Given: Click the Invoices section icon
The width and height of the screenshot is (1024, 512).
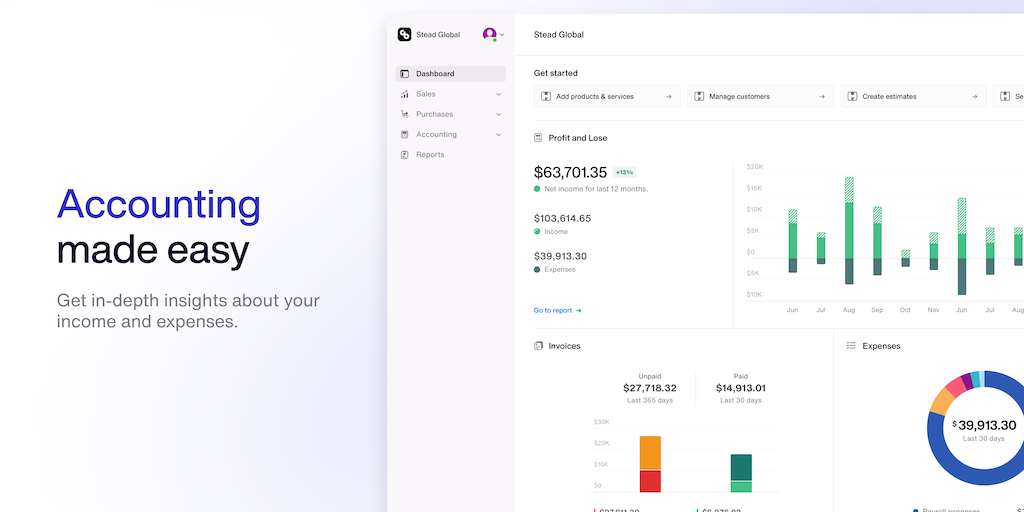Looking at the screenshot, I should point(538,345).
